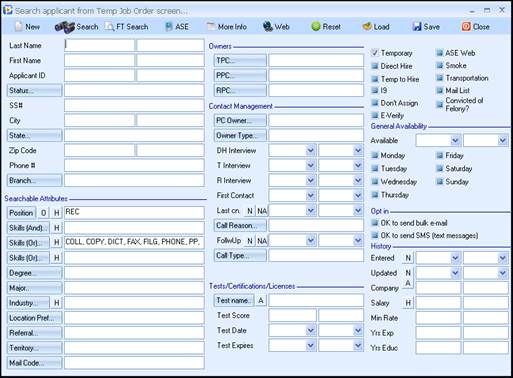
Task: Click the PC Owner... button
Action: click(240, 120)
